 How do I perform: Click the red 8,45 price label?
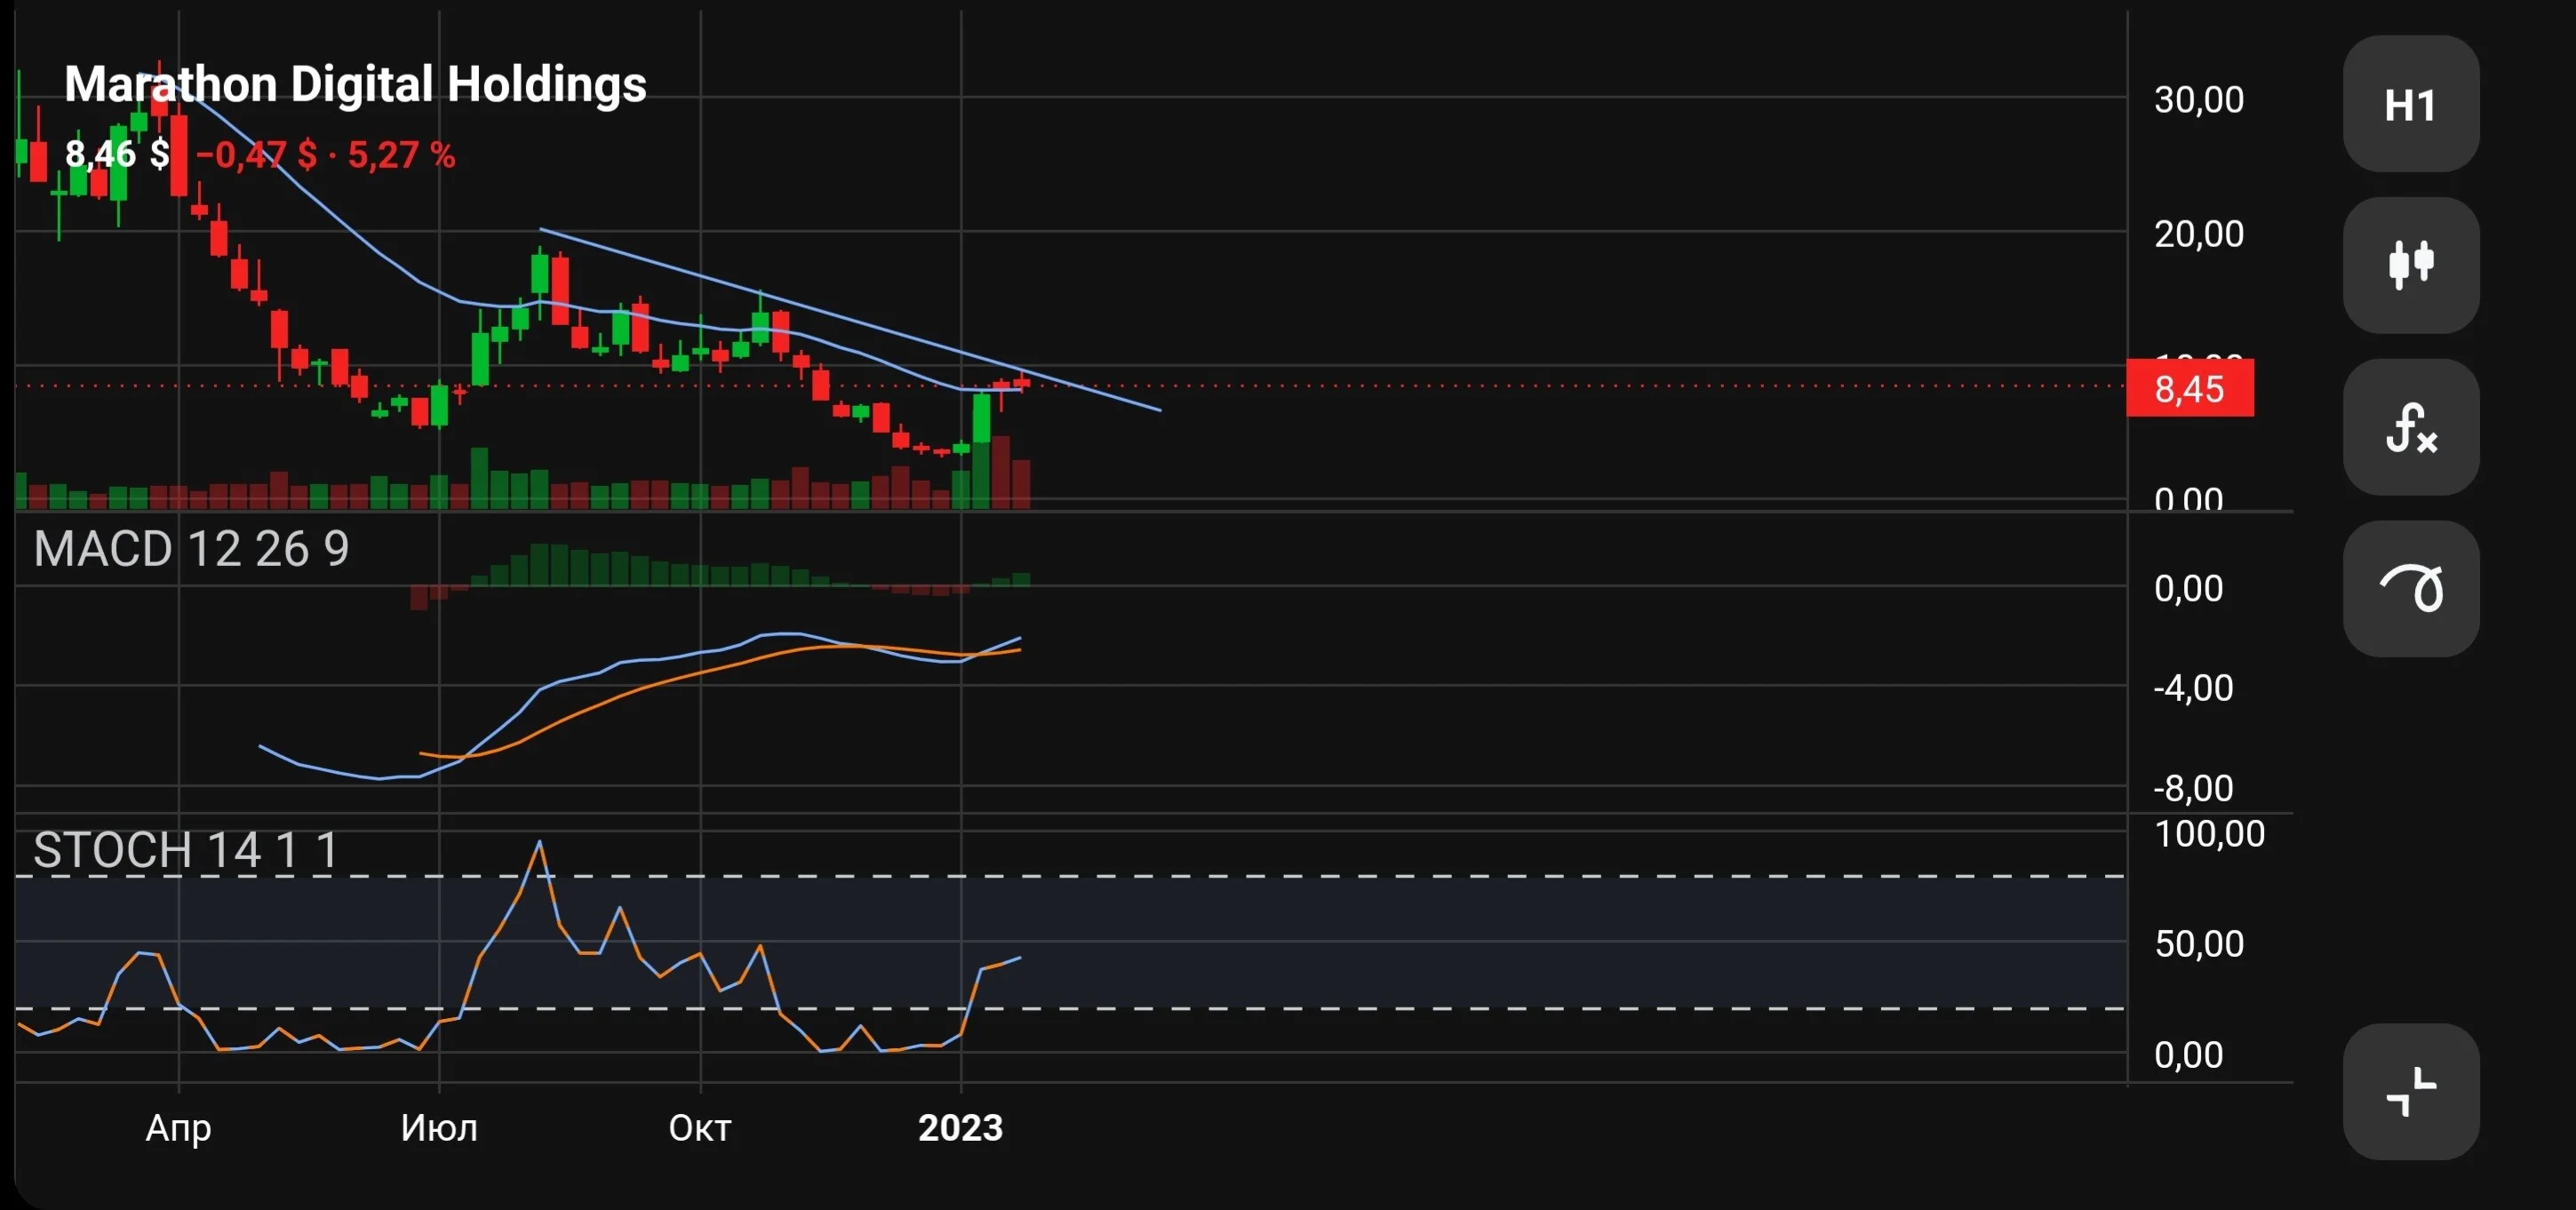tap(2189, 388)
